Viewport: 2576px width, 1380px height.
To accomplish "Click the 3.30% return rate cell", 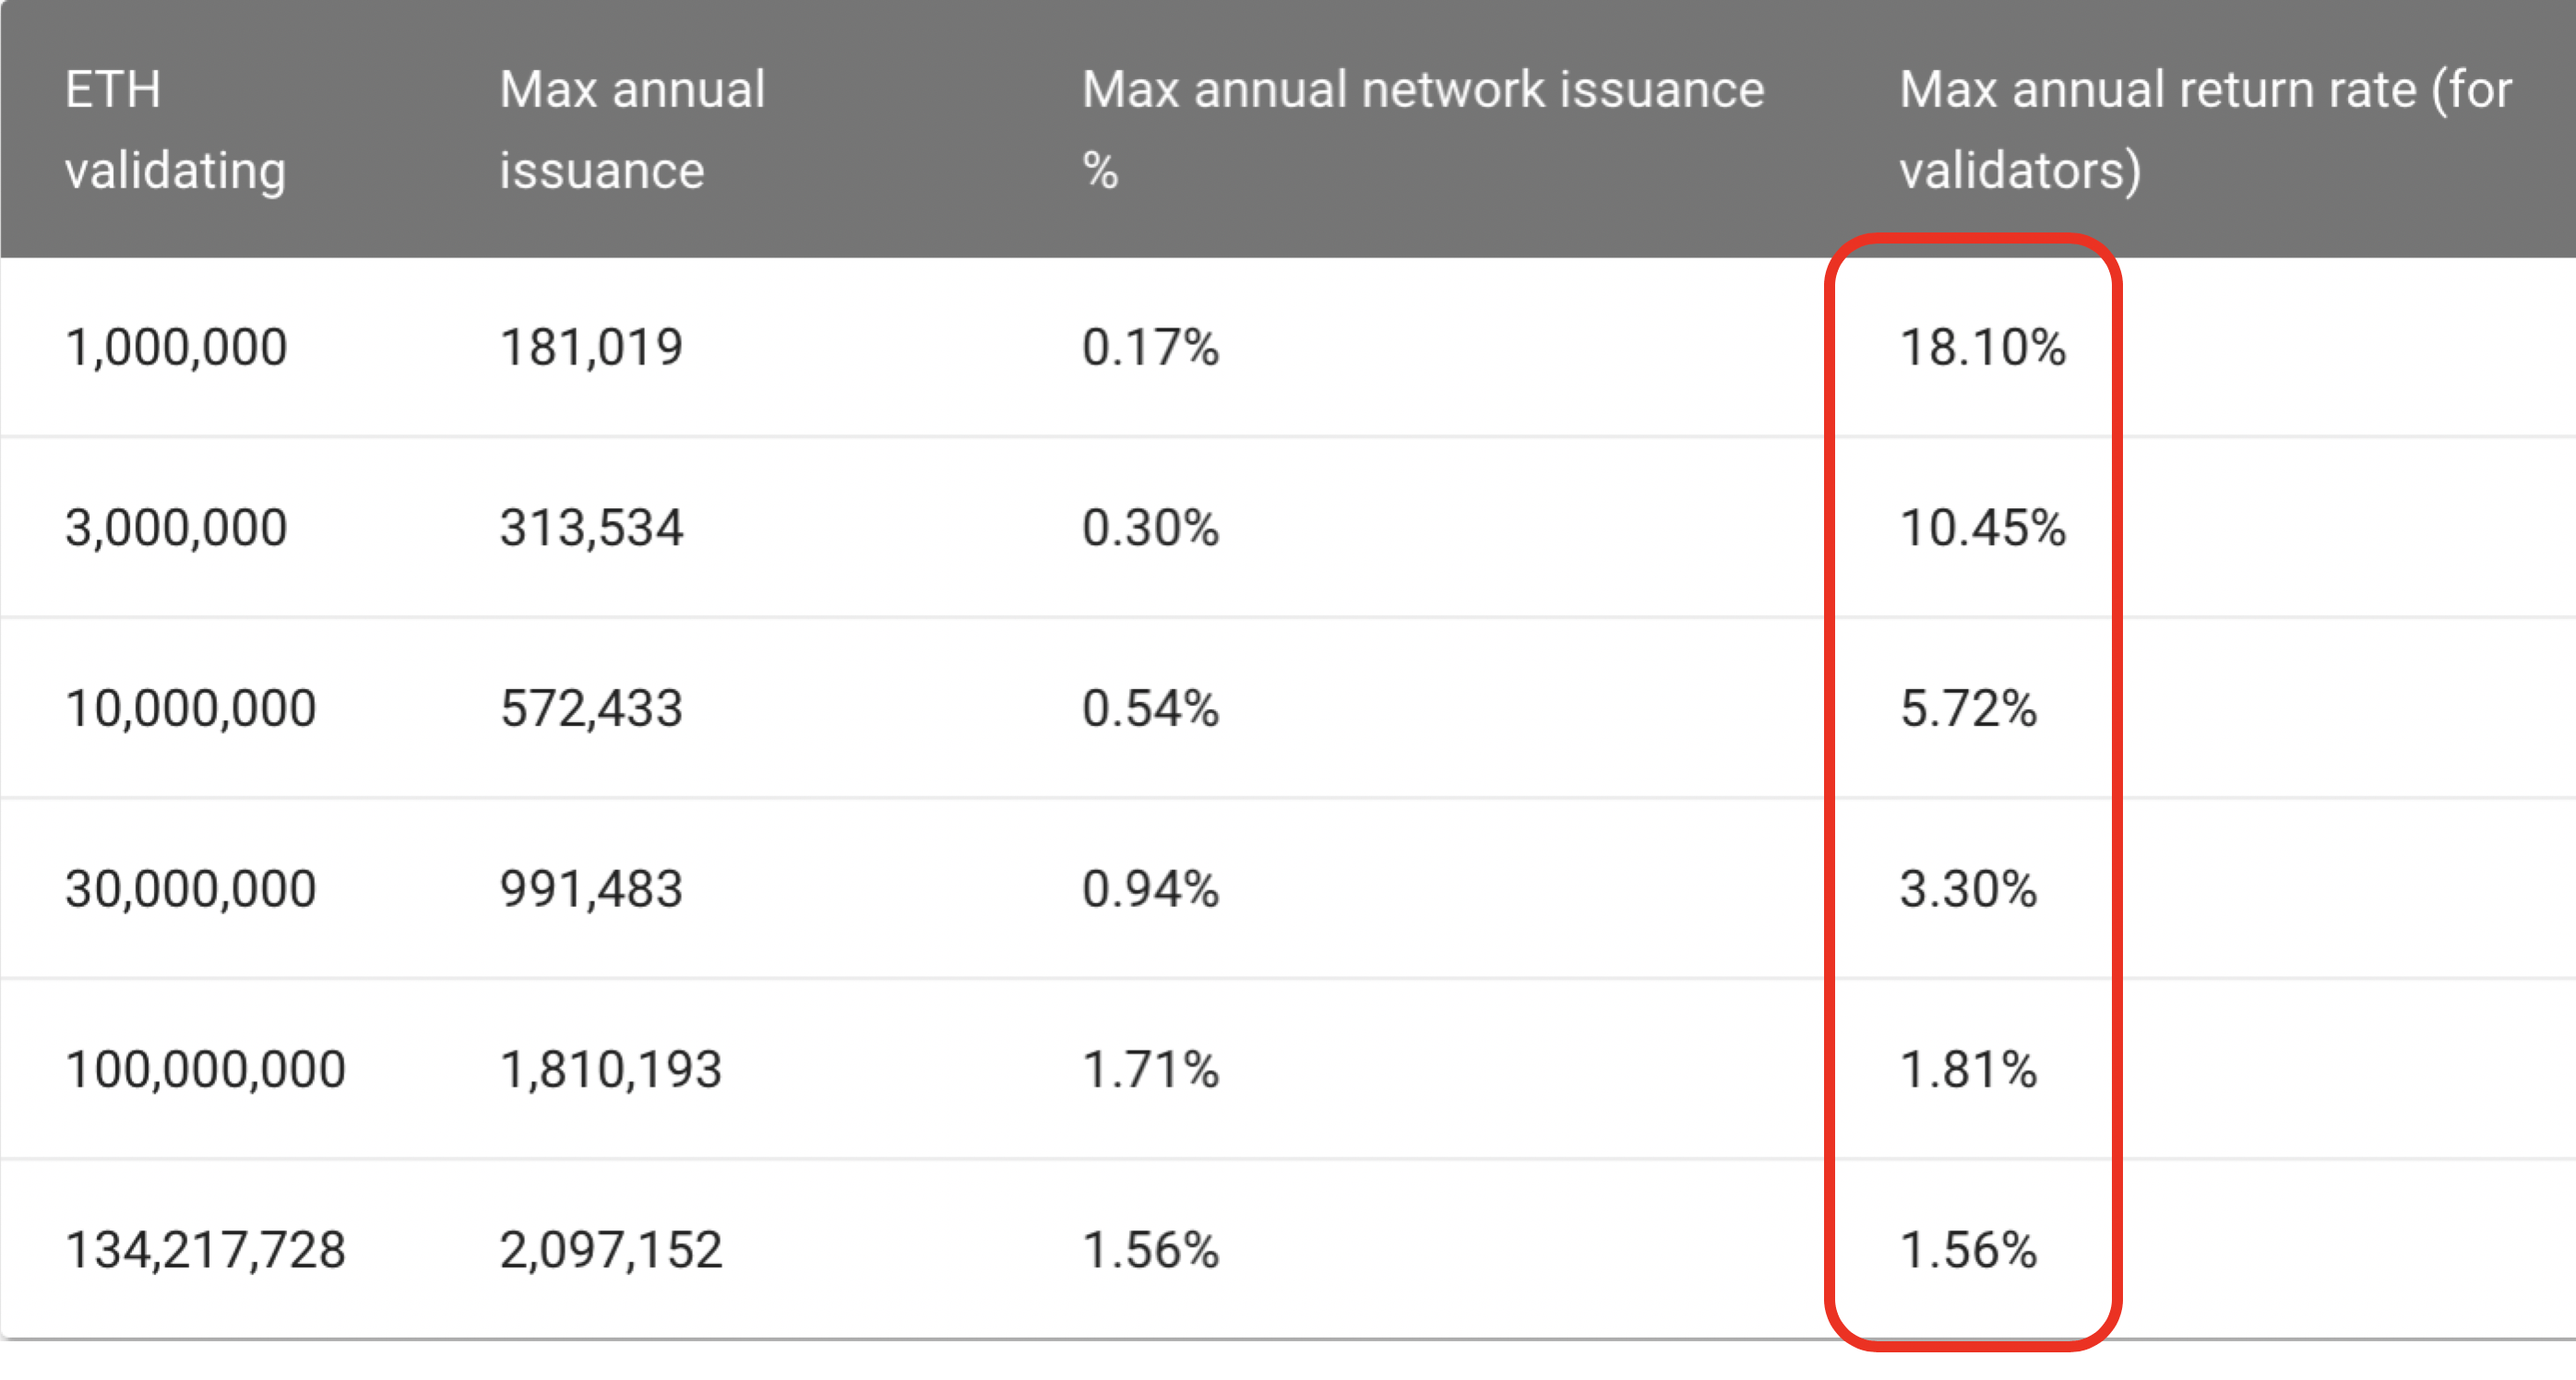I will tap(1968, 889).
